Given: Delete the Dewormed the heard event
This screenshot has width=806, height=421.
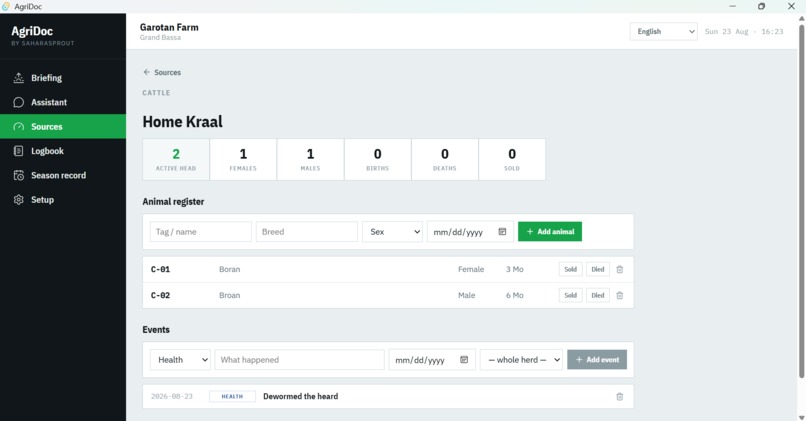Looking at the screenshot, I should (619, 396).
